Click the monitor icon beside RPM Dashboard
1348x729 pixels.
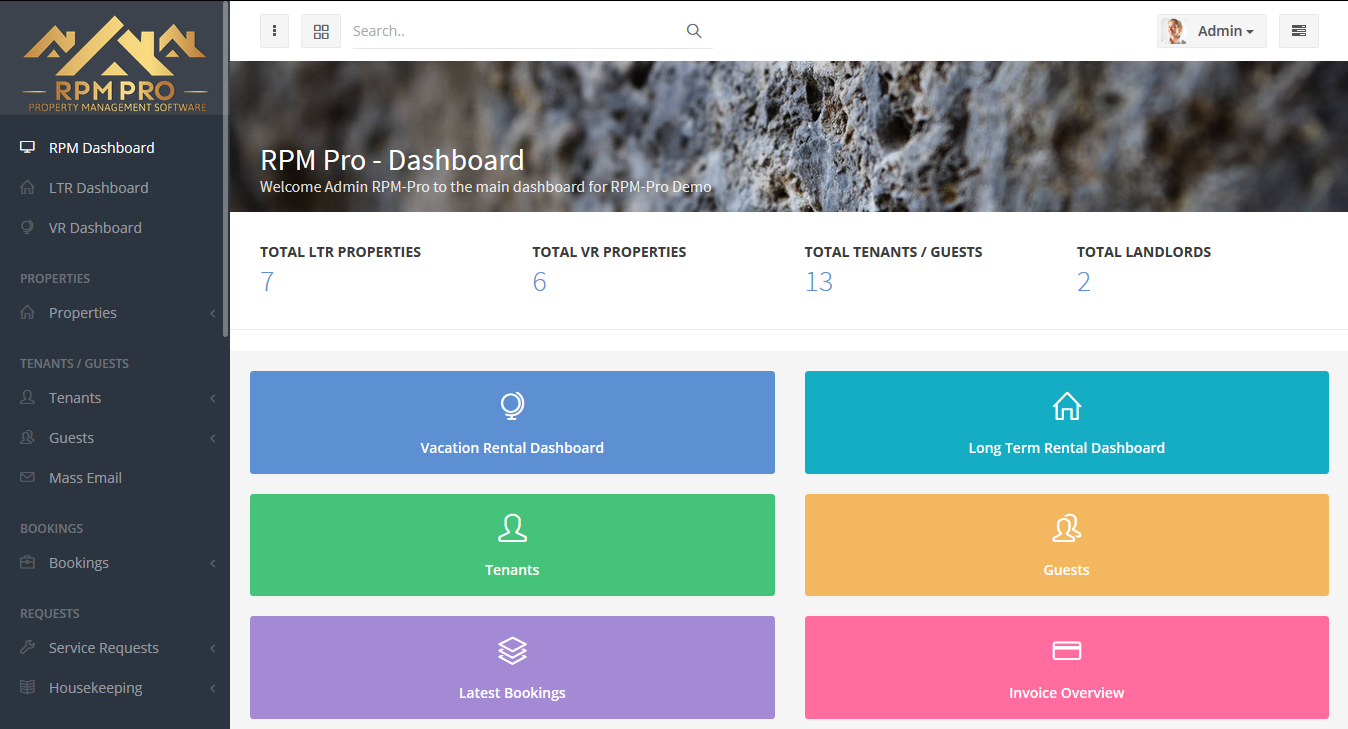point(28,147)
